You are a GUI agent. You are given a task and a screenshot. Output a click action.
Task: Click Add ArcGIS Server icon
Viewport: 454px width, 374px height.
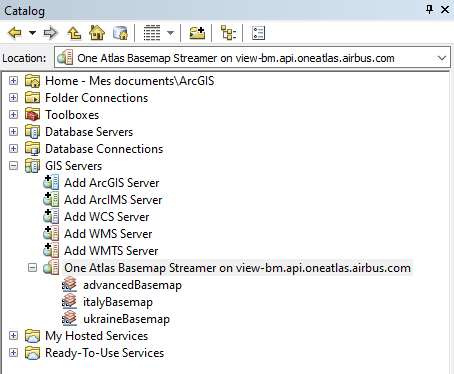pyautogui.click(x=51, y=182)
